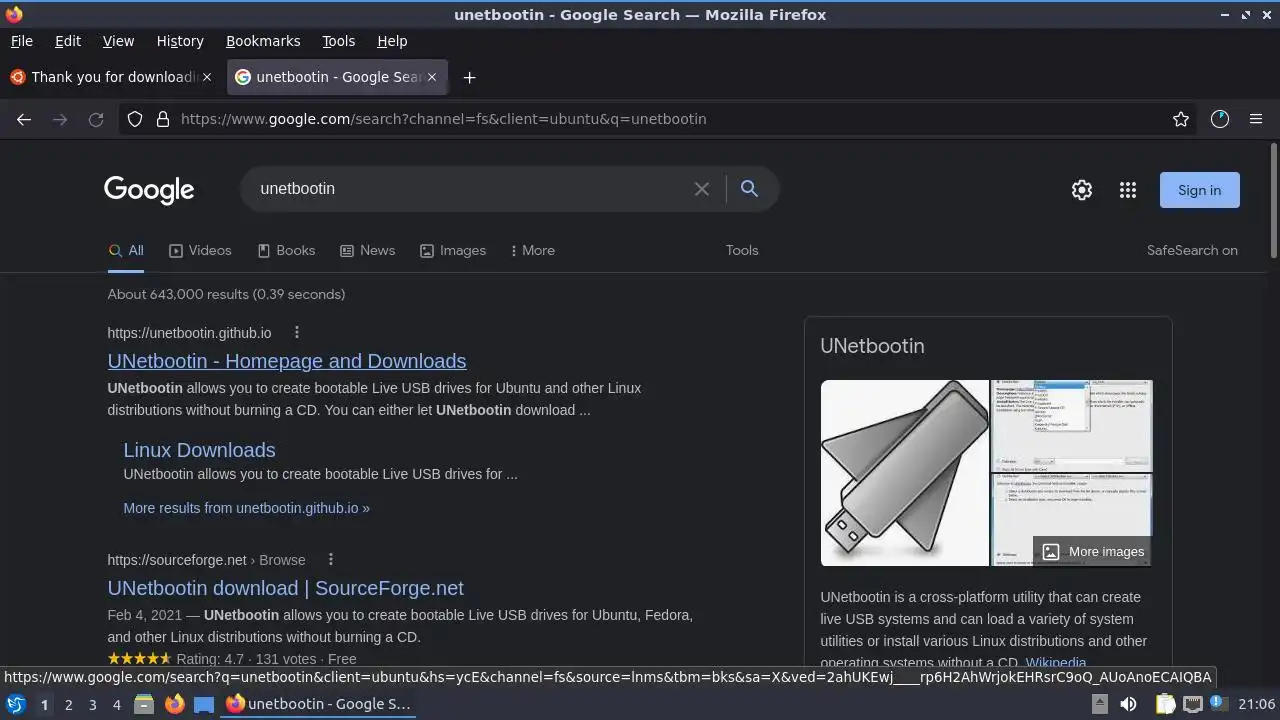Viewport: 1280px width, 720px height.
Task: Click the top UNetbootin screenshot thumbnail
Action: pyautogui.click(x=1071, y=426)
